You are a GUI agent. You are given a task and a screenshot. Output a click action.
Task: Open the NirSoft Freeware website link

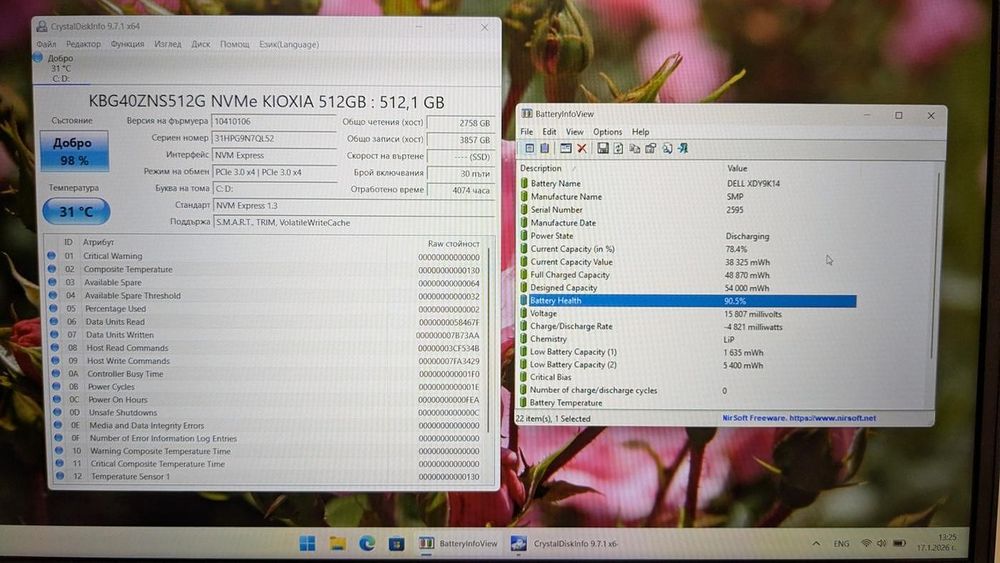pyautogui.click(x=798, y=418)
